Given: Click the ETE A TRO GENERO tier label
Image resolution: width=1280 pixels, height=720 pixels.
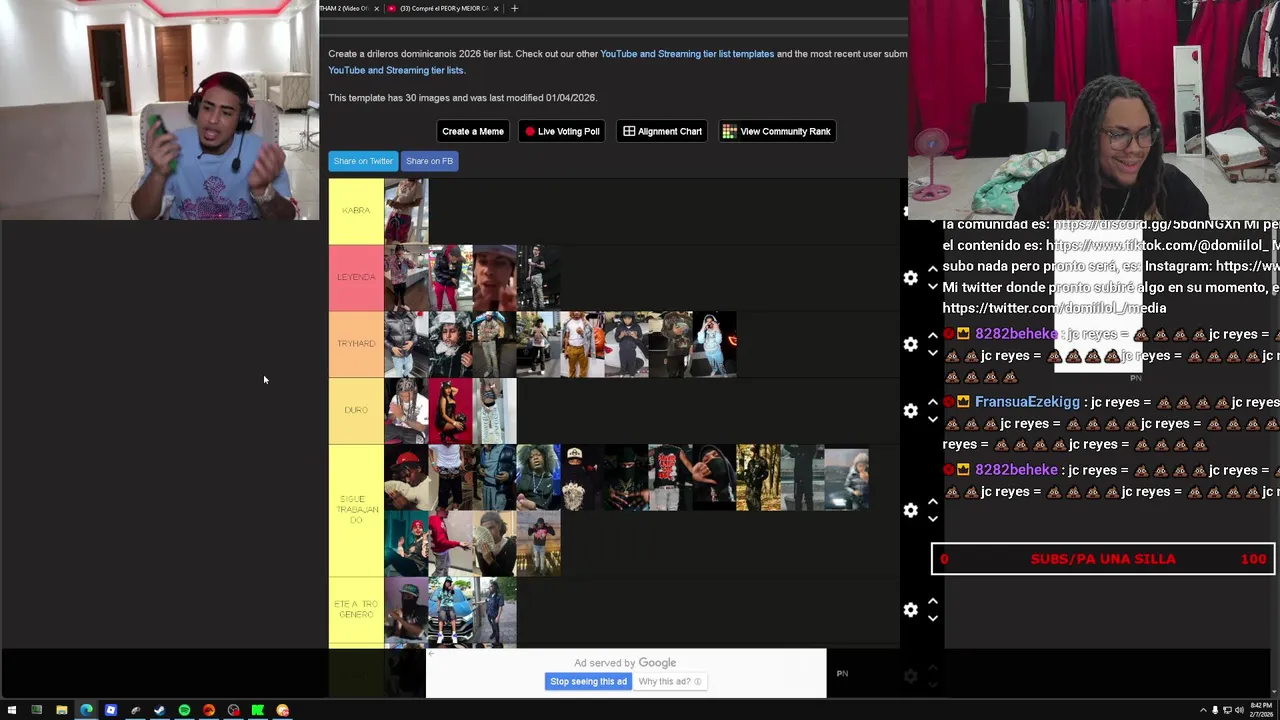Looking at the screenshot, I should [x=356, y=610].
